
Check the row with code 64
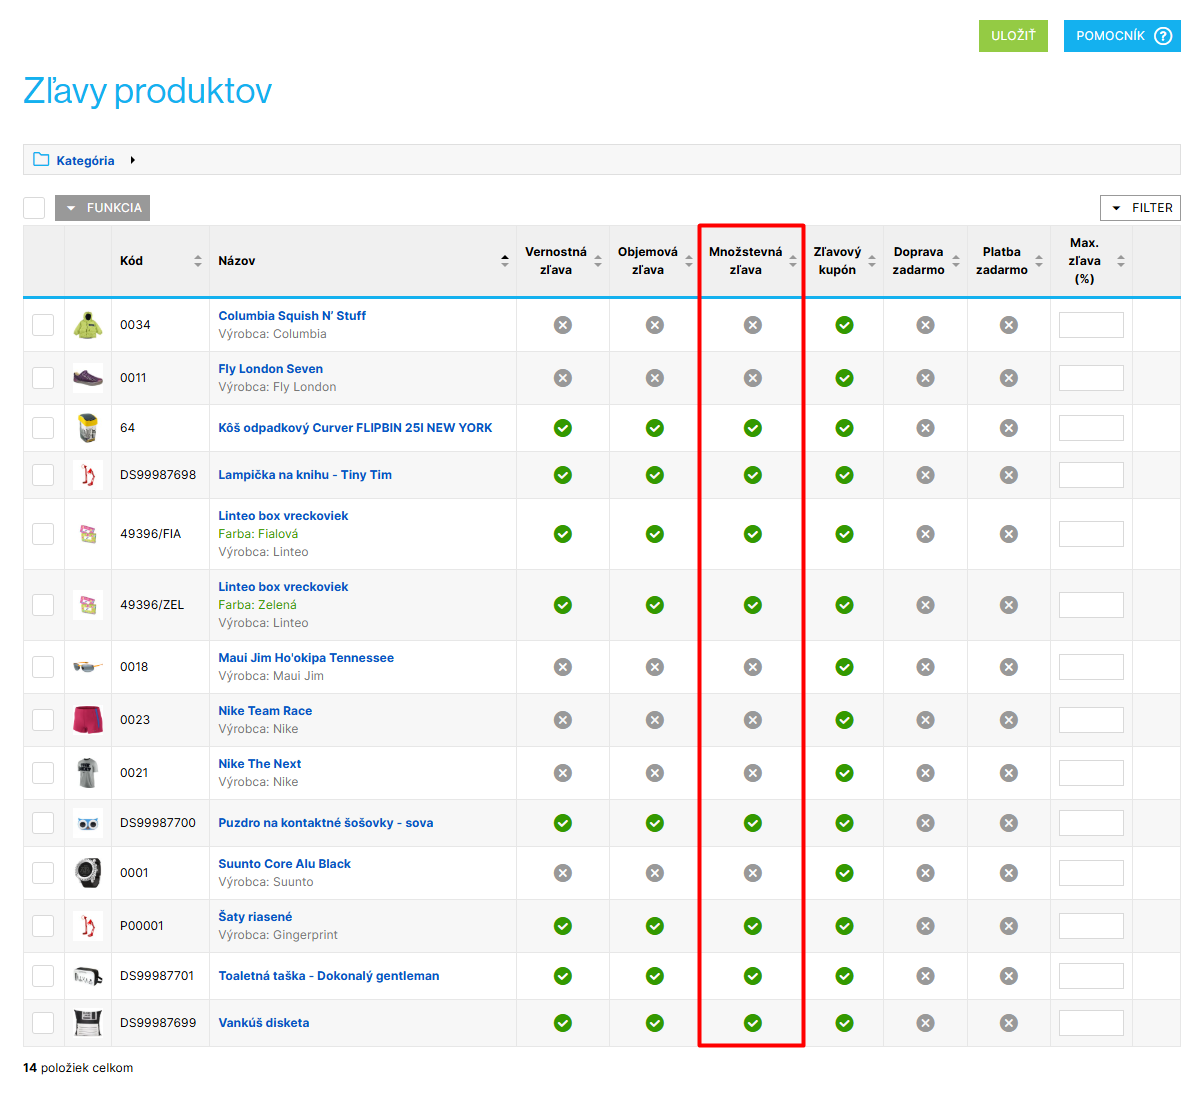pyautogui.click(x=43, y=428)
